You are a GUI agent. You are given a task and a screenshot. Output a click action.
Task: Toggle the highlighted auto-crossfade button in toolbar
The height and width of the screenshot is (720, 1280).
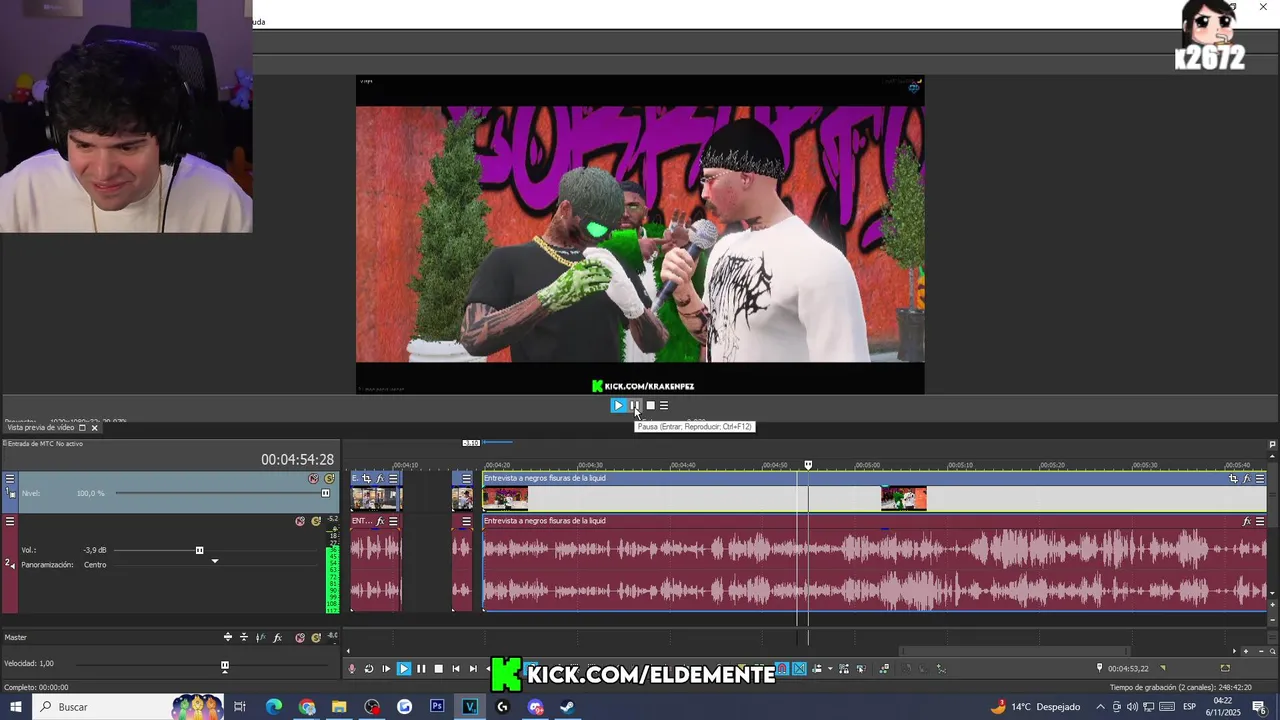tap(799, 669)
